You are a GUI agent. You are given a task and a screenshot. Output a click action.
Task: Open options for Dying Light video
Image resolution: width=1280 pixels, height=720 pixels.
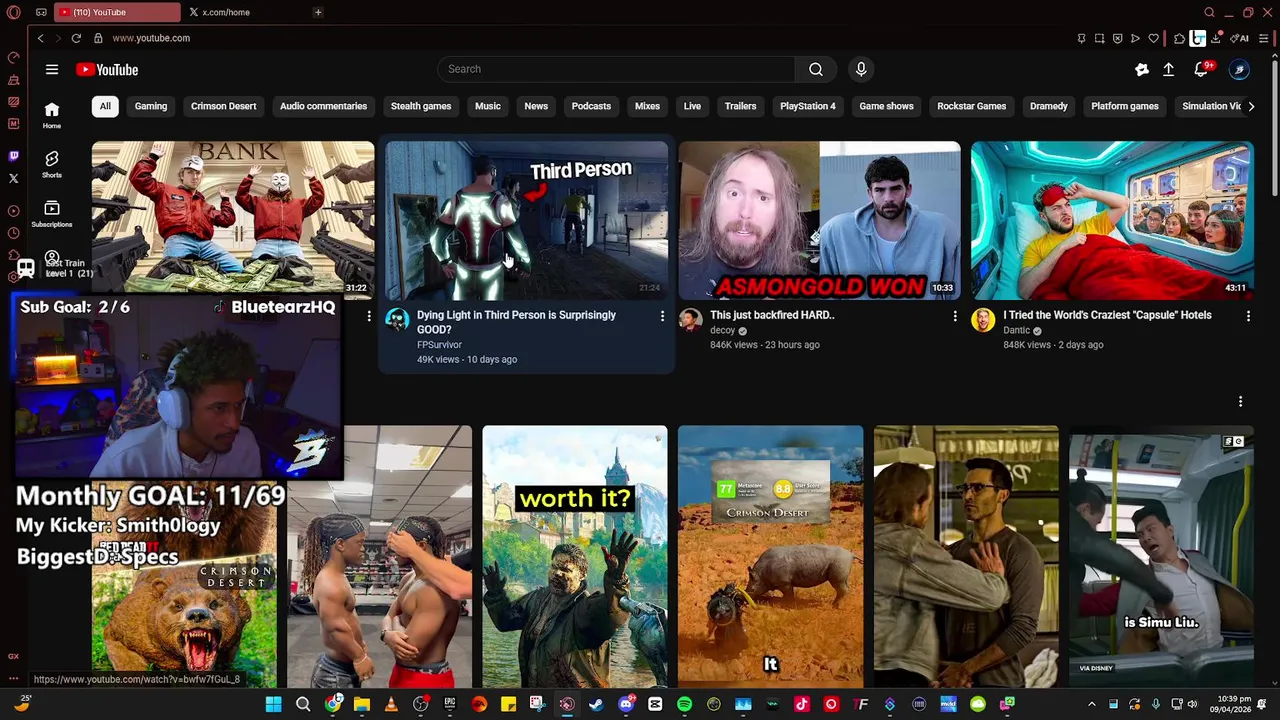[x=662, y=316]
